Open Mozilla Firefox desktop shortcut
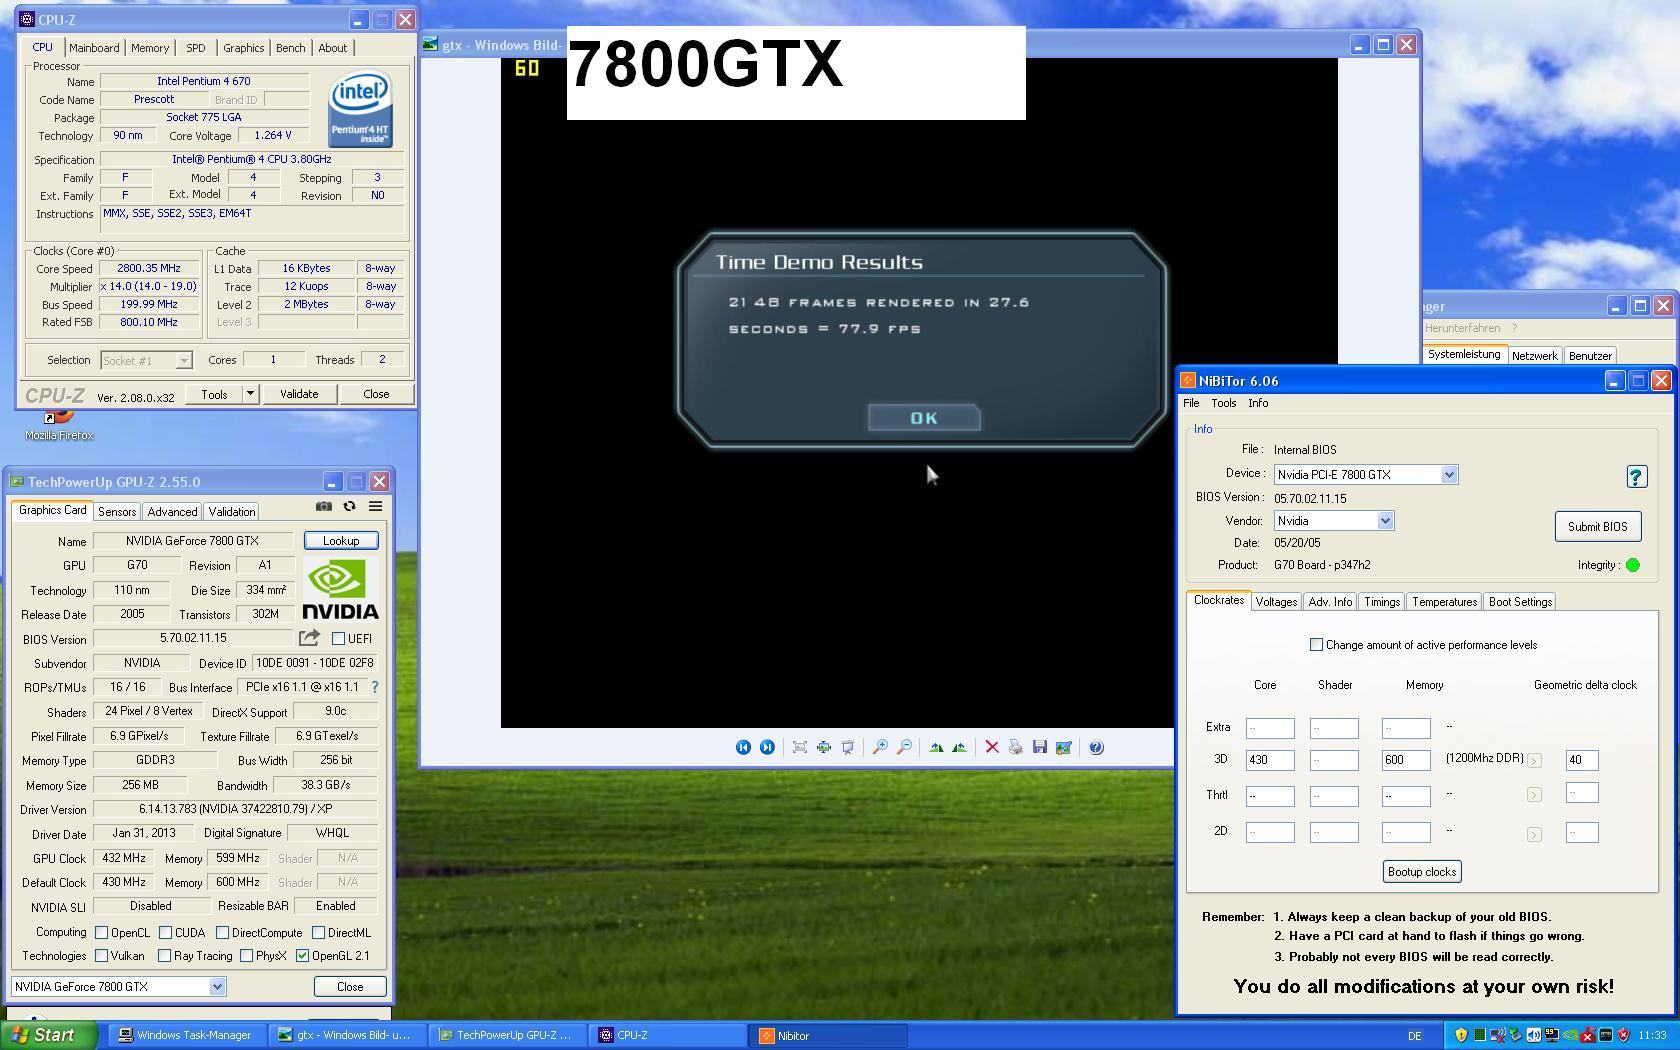The image size is (1680, 1050). [59, 425]
